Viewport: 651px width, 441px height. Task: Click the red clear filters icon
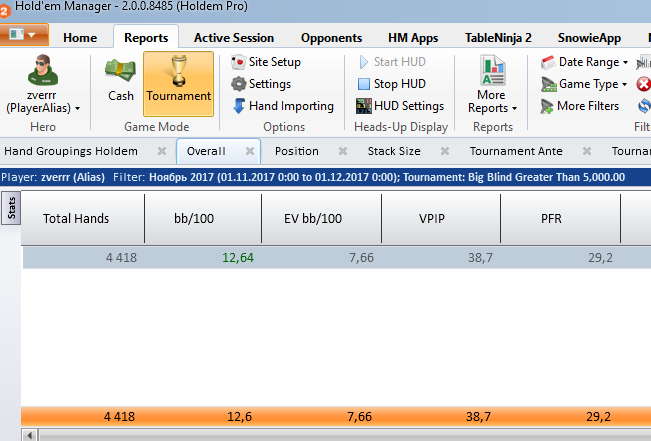click(644, 84)
